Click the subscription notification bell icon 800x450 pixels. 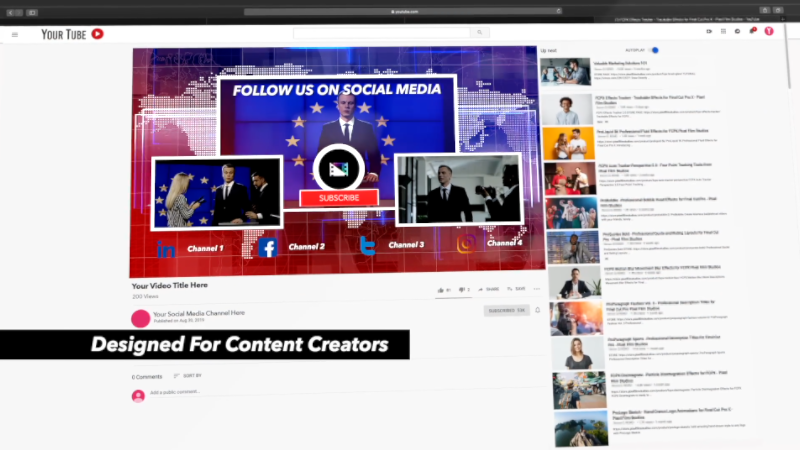(x=537, y=310)
